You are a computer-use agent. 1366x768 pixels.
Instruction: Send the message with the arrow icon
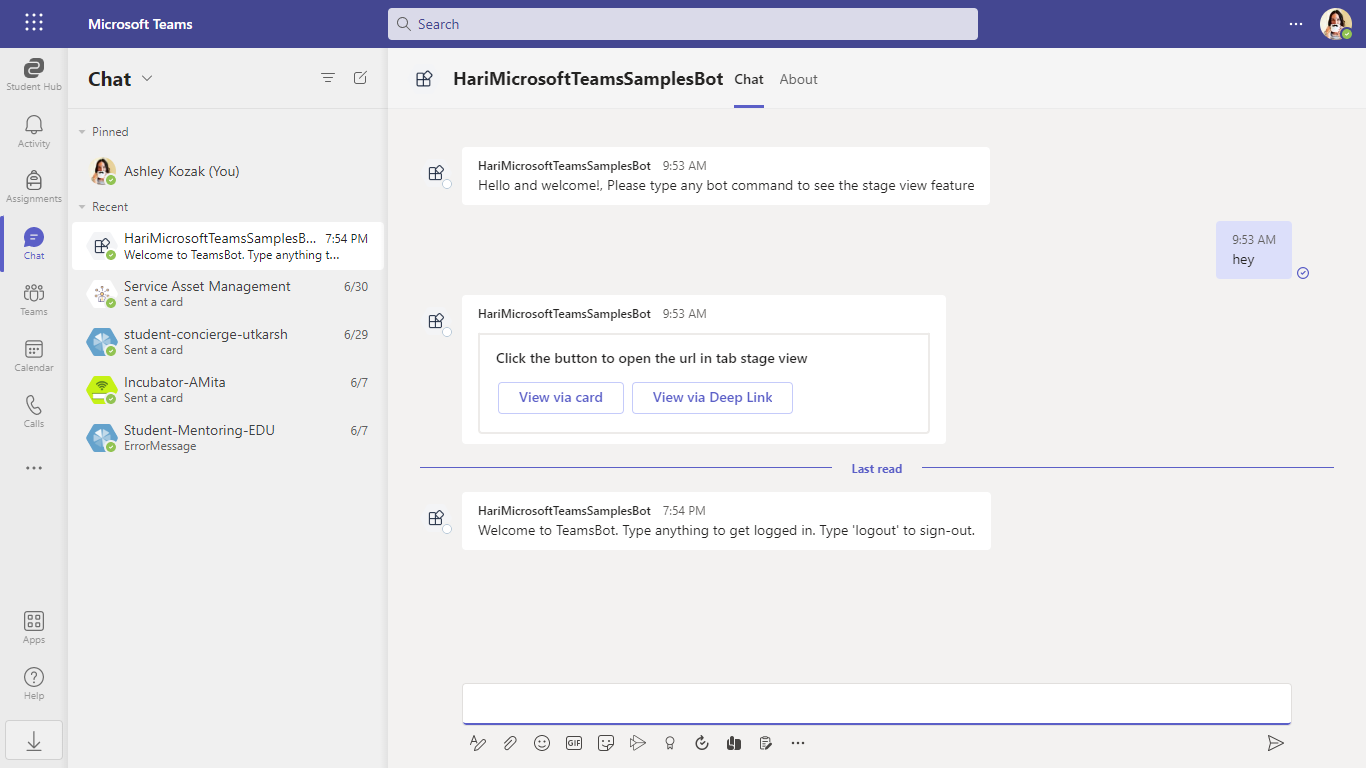pos(1275,743)
